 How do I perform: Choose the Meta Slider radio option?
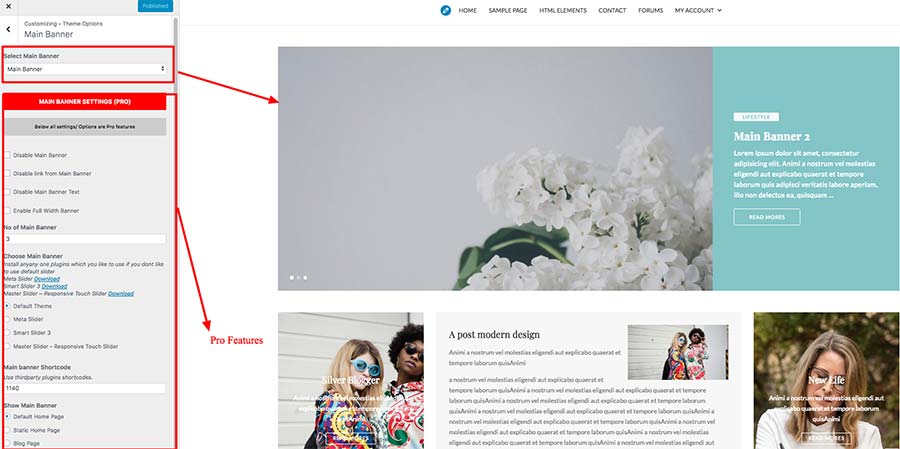point(7,319)
